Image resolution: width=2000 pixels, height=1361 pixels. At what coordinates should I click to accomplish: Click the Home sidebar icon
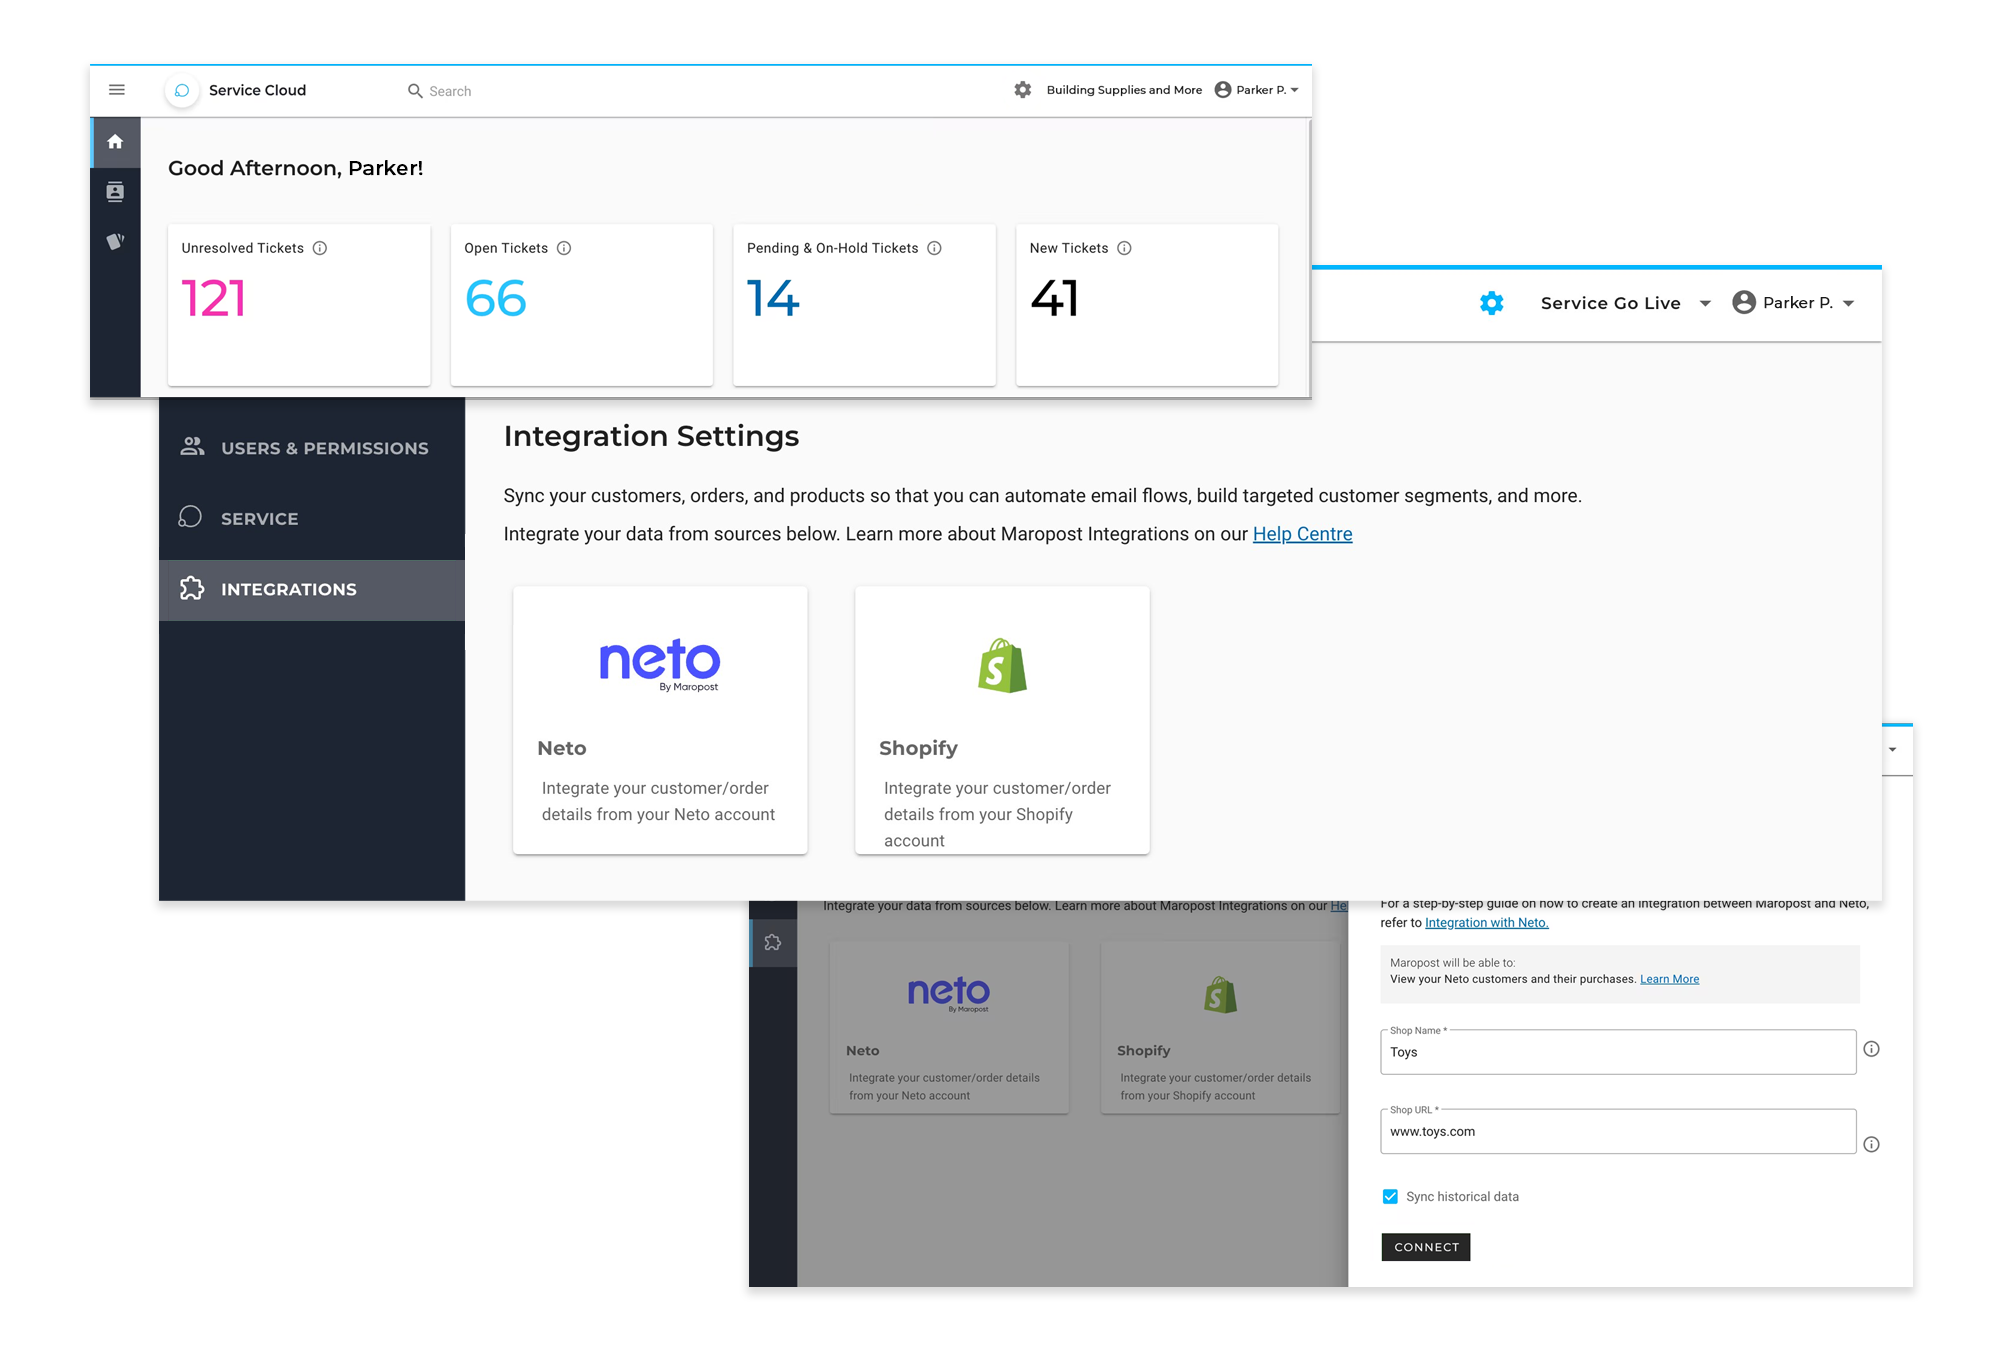coord(115,142)
